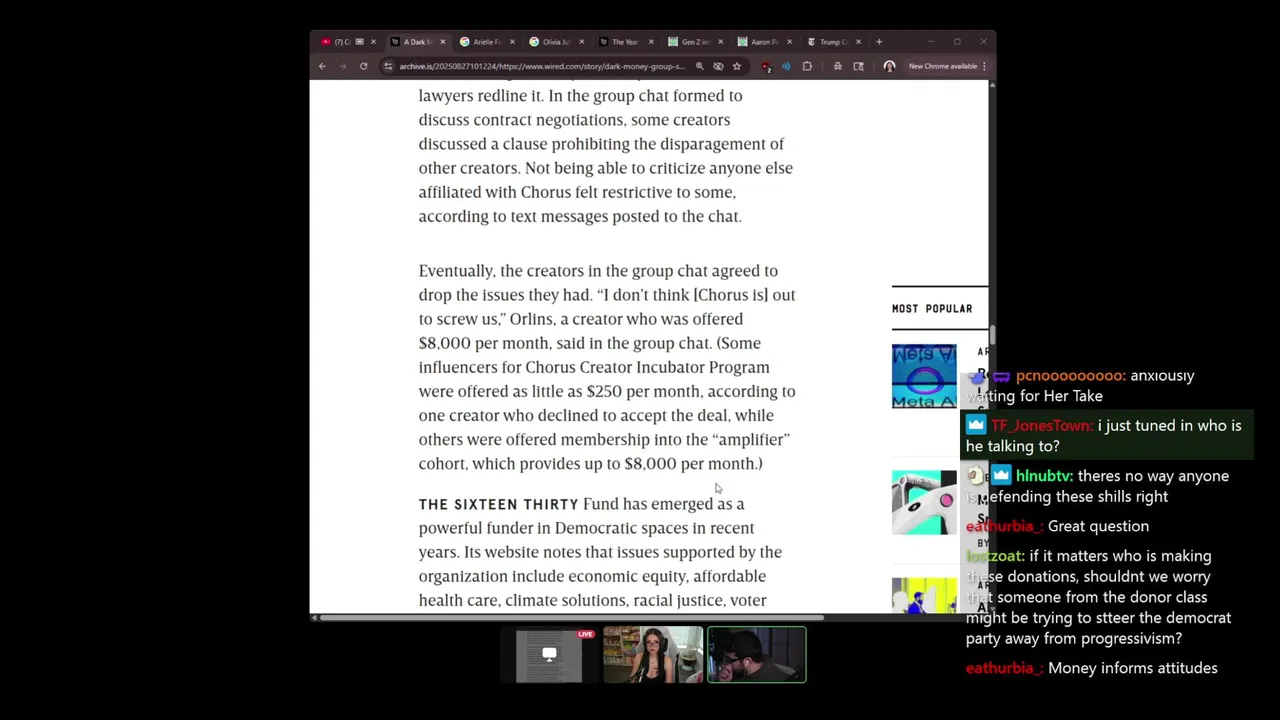Bookmark this page with the star icon
The height and width of the screenshot is (720, 1280).
737,66
